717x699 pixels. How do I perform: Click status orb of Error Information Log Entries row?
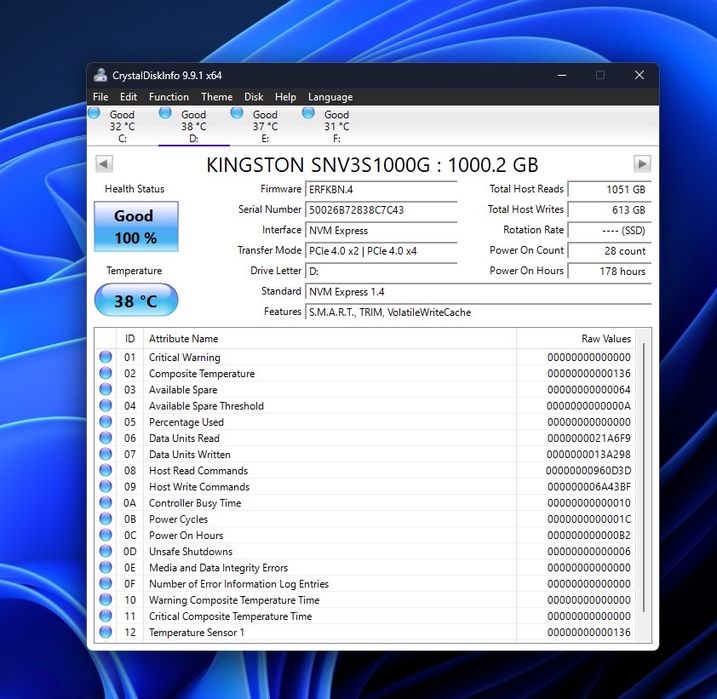[x=106, y=583]
